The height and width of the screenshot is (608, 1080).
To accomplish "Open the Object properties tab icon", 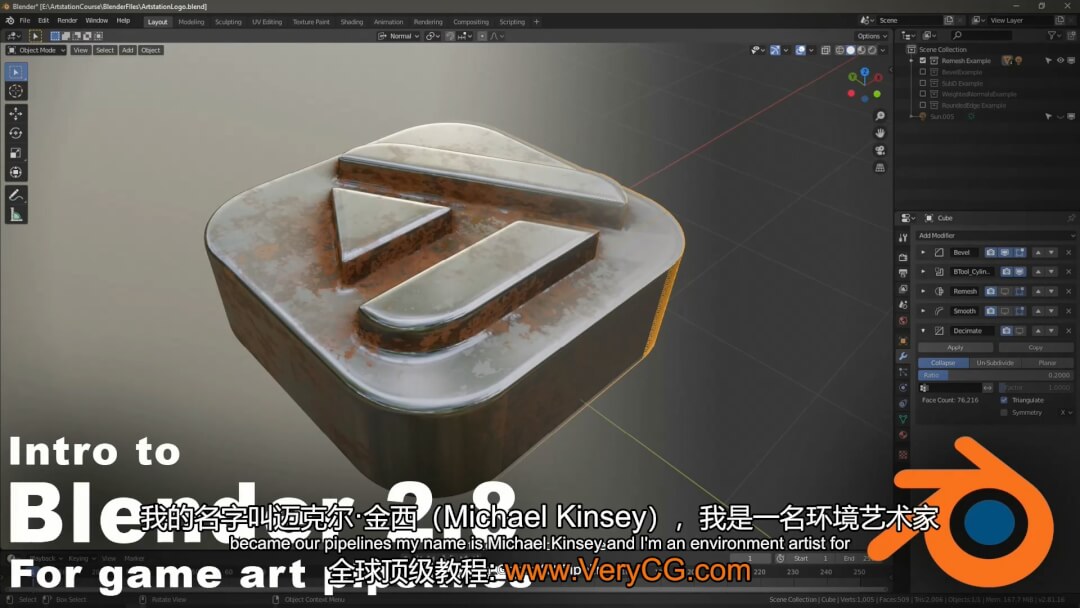I will (903, 340).
